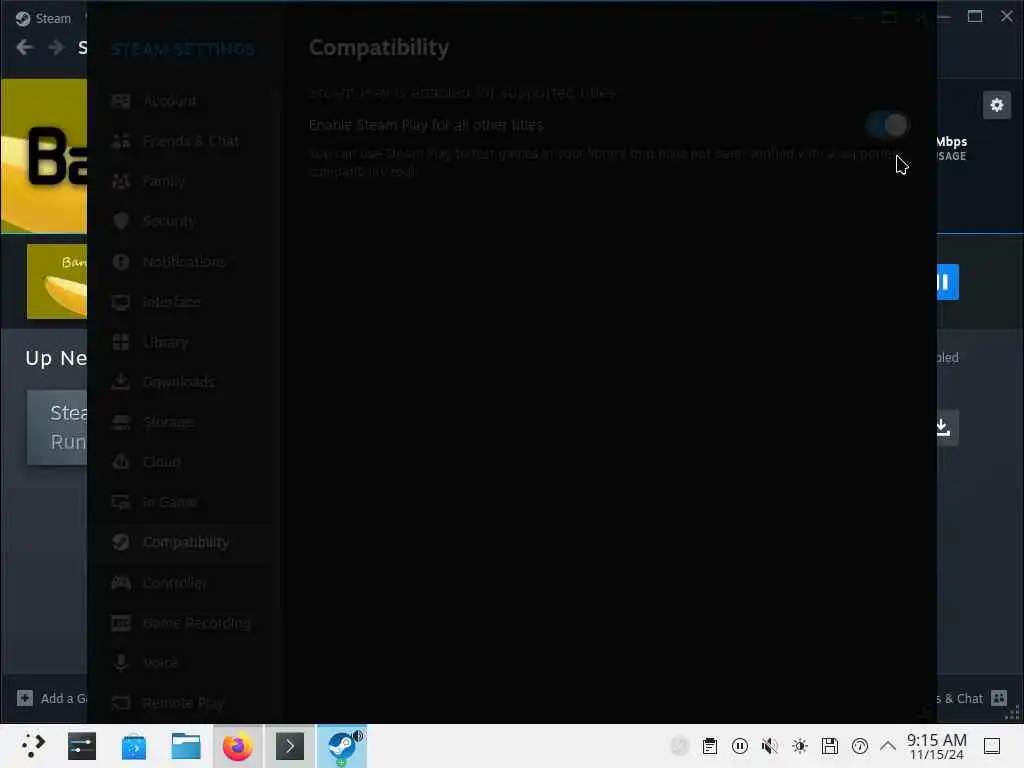Screen dimensions: 1024x768
Task: Select In Game settings category
Action: (184, 502)
